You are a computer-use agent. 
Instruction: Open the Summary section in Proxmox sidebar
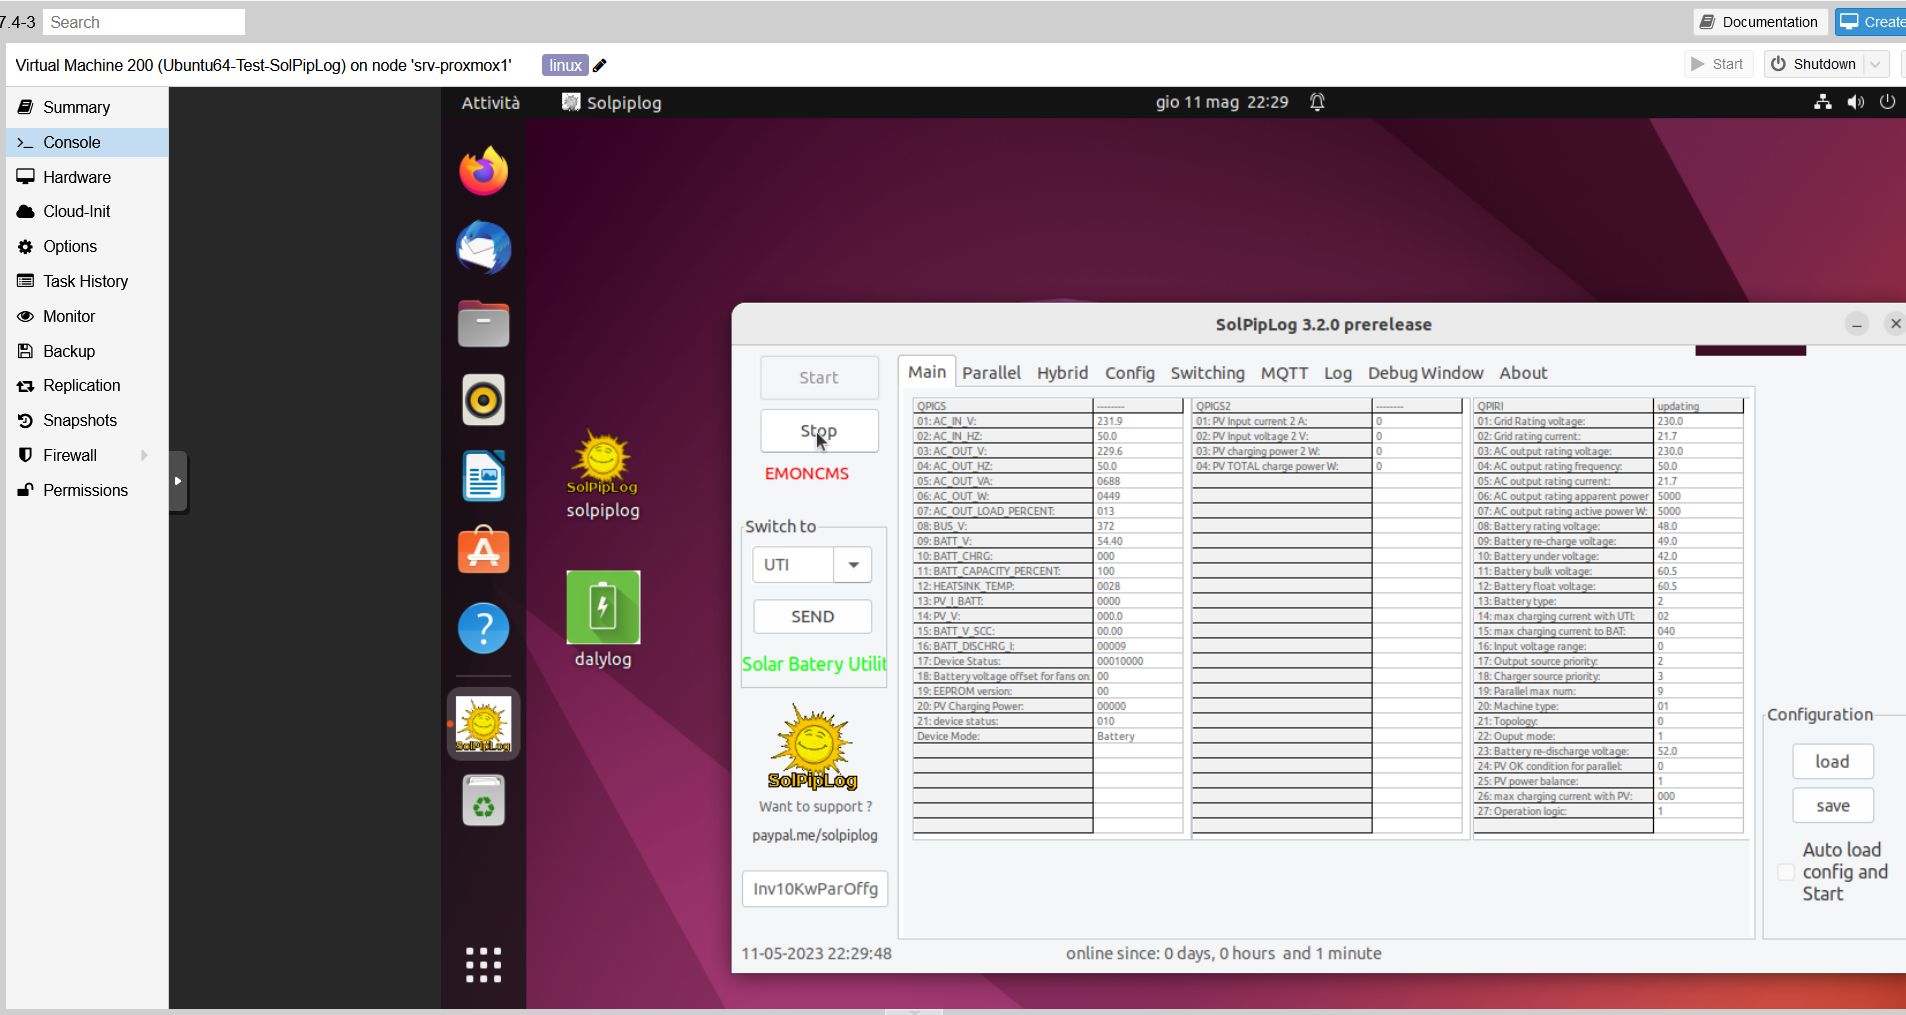pos(87,107)
